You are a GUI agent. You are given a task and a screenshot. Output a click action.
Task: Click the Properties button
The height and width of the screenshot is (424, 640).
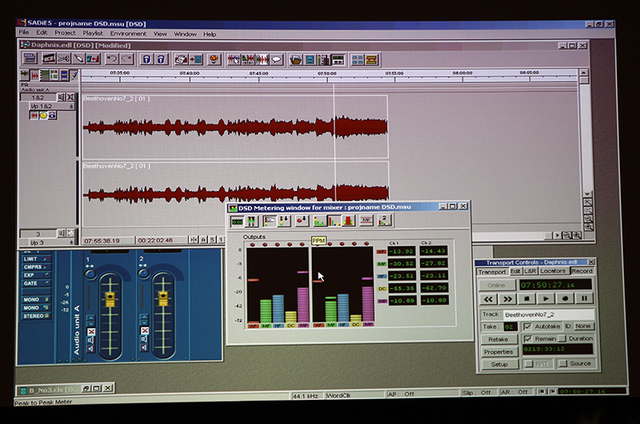point(498,352)
